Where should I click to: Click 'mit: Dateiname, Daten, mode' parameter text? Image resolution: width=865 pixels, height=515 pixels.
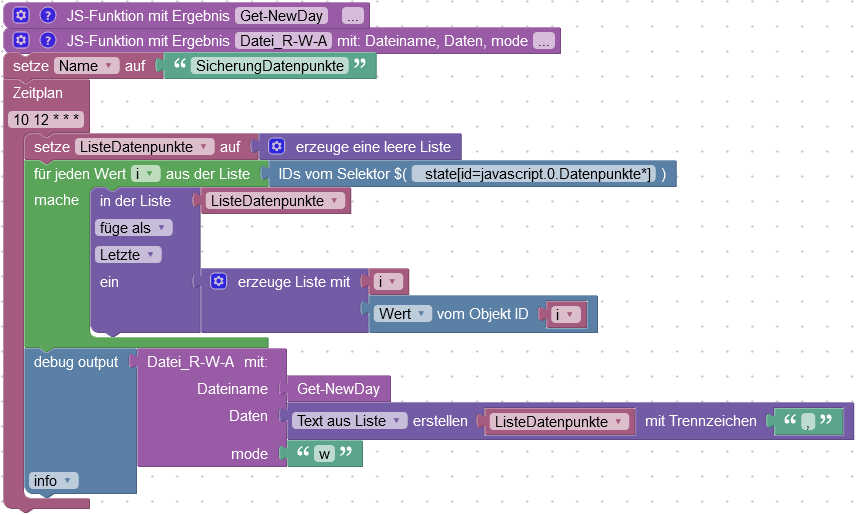[432, 41]
